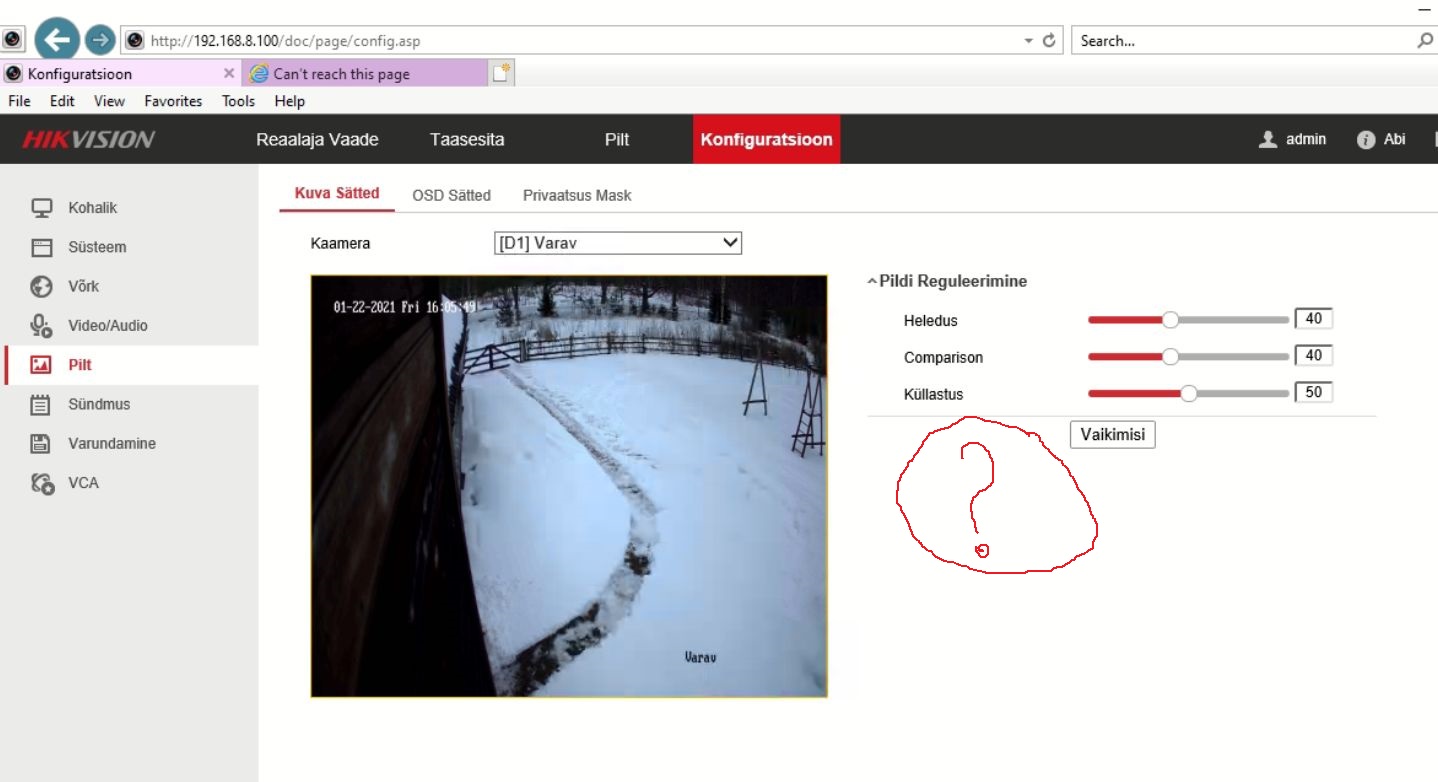
Task: Open Varundamine storage disk icon
Action: (41, 443)
